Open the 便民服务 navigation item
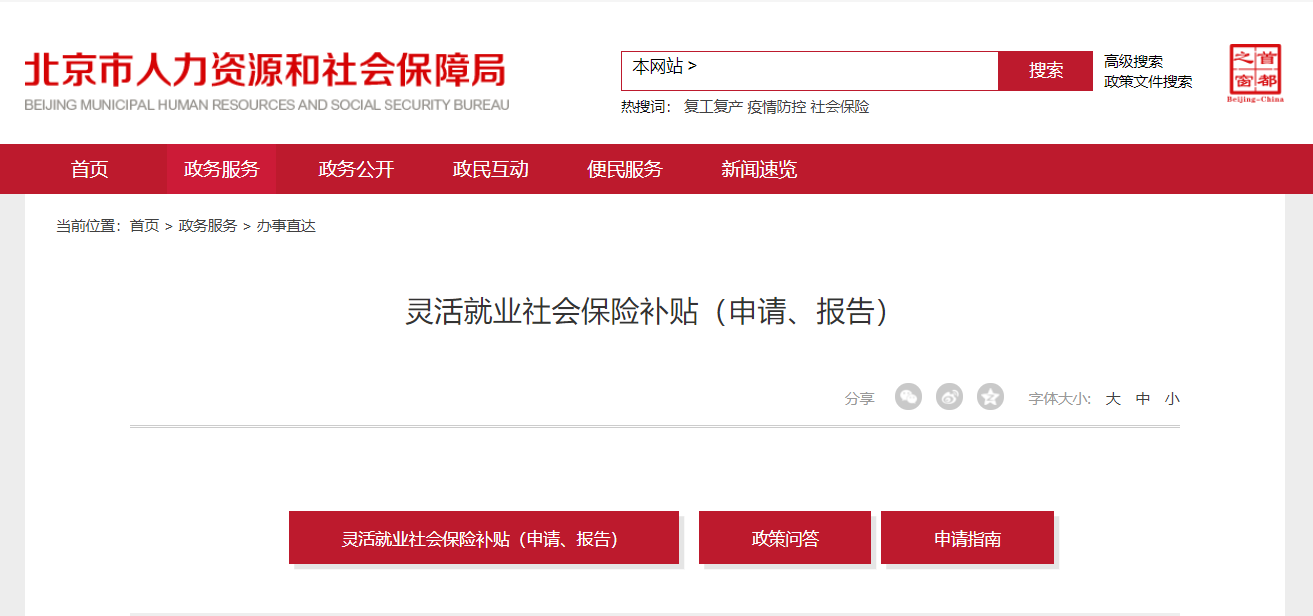 click(625, 169)
